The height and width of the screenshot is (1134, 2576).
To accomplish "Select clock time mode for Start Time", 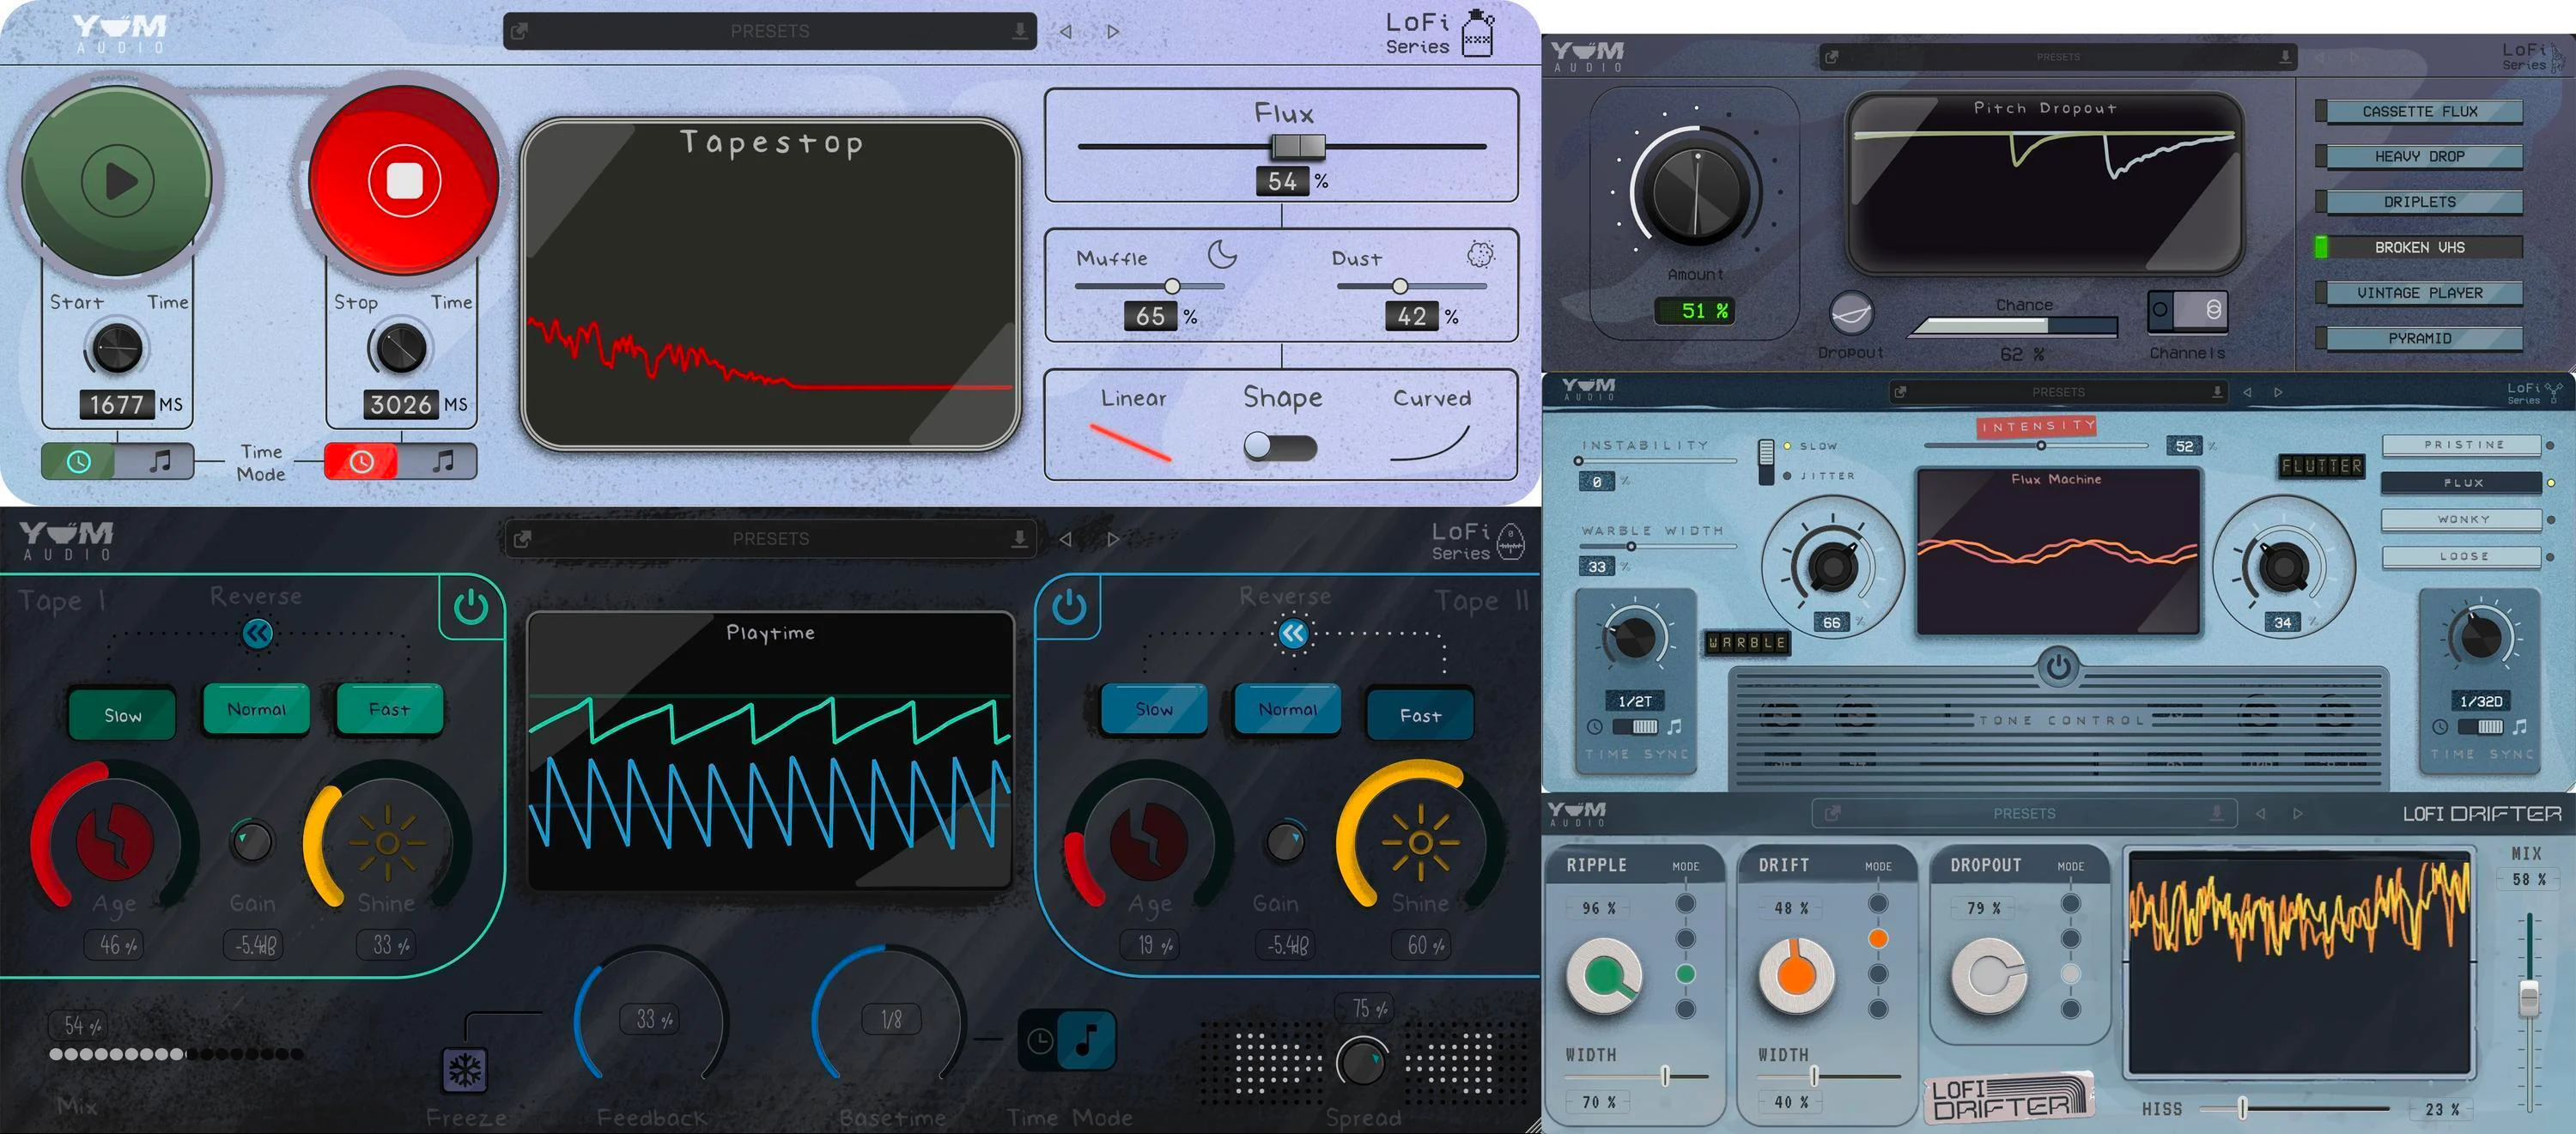I will click(x=79, y=462).
